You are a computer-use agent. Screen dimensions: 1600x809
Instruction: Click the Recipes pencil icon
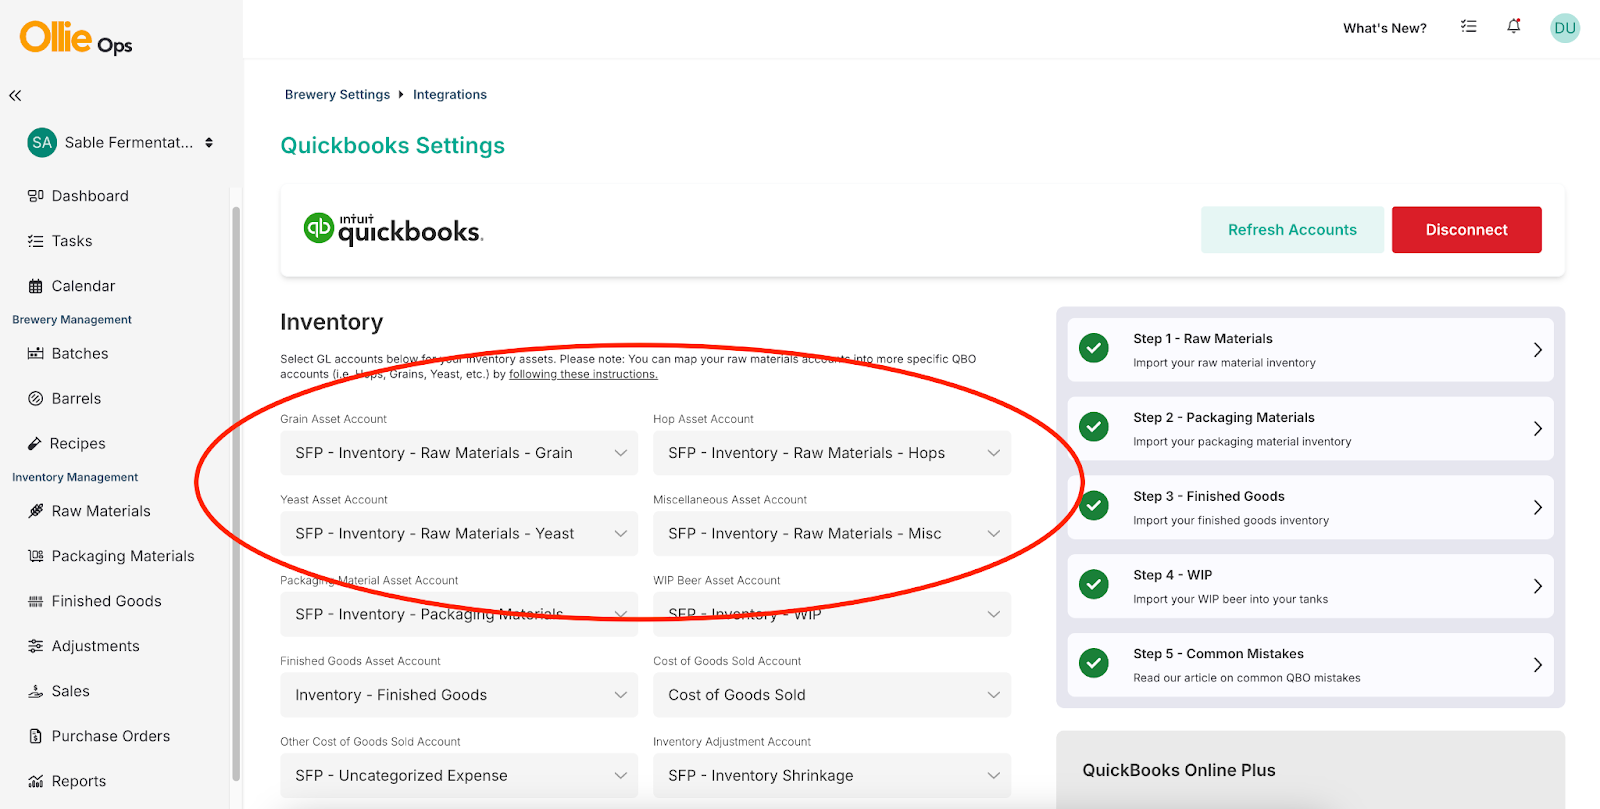pos(34,444)
